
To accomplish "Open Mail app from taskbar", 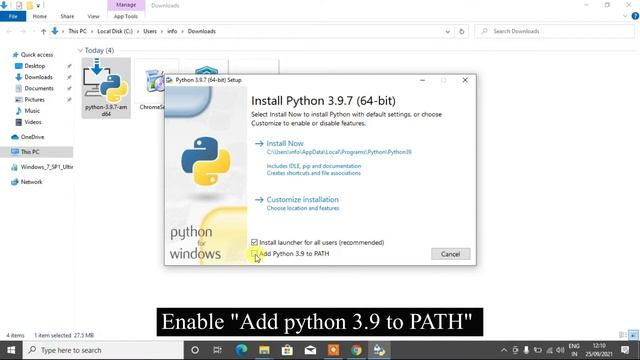I will coord(310,350).
